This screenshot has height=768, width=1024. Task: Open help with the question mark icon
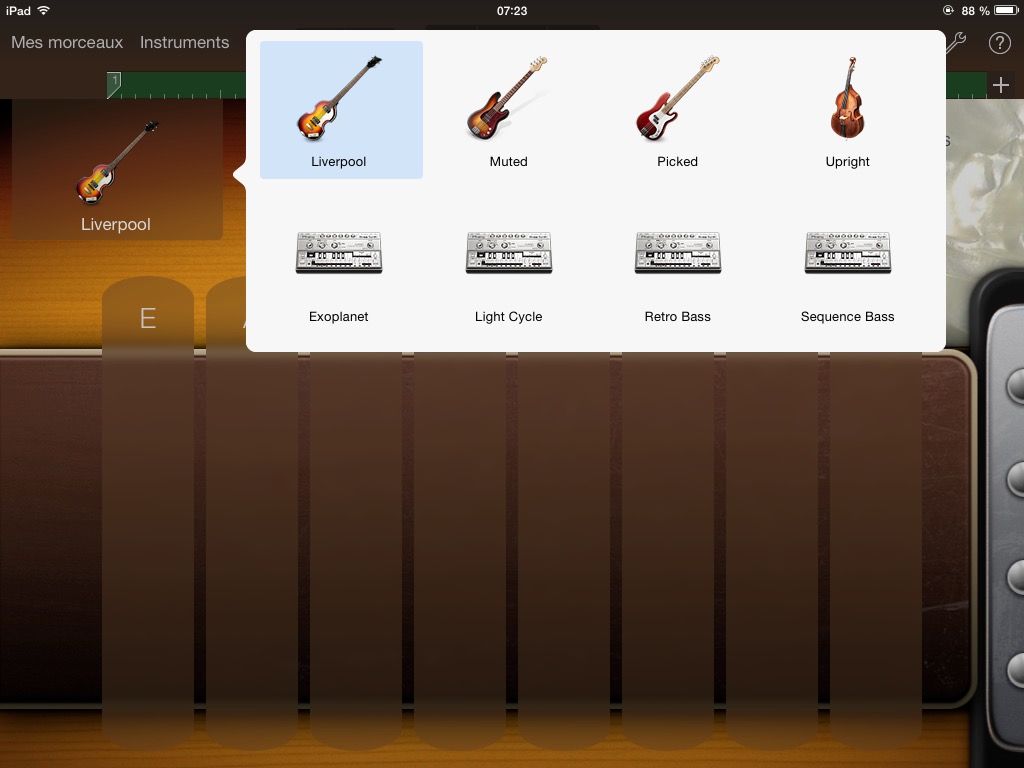point(999,43)
